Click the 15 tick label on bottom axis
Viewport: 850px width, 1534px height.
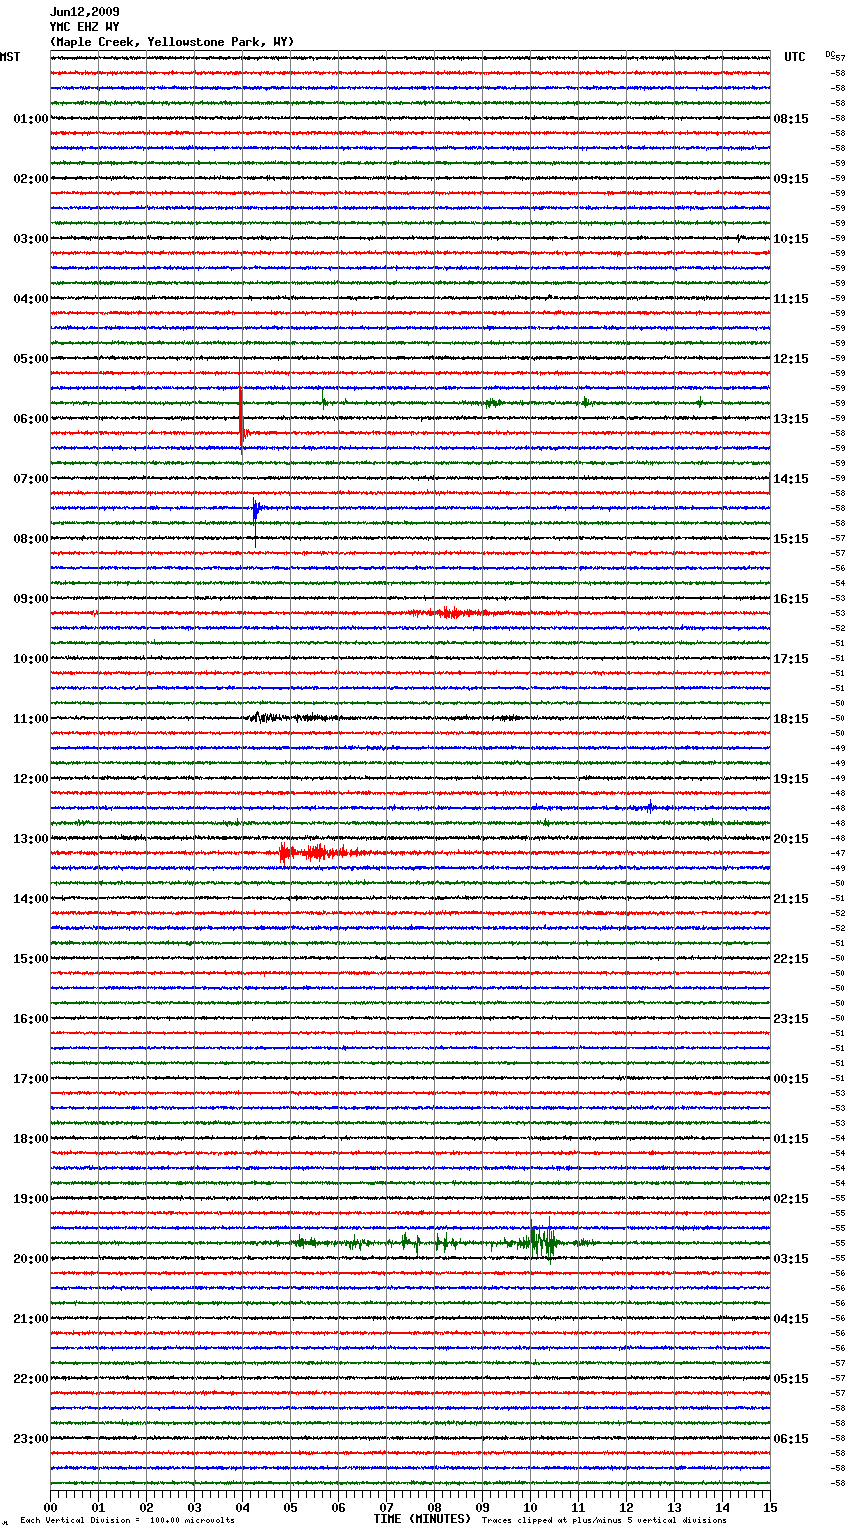pyautogui.click(x=770, y=1507)
